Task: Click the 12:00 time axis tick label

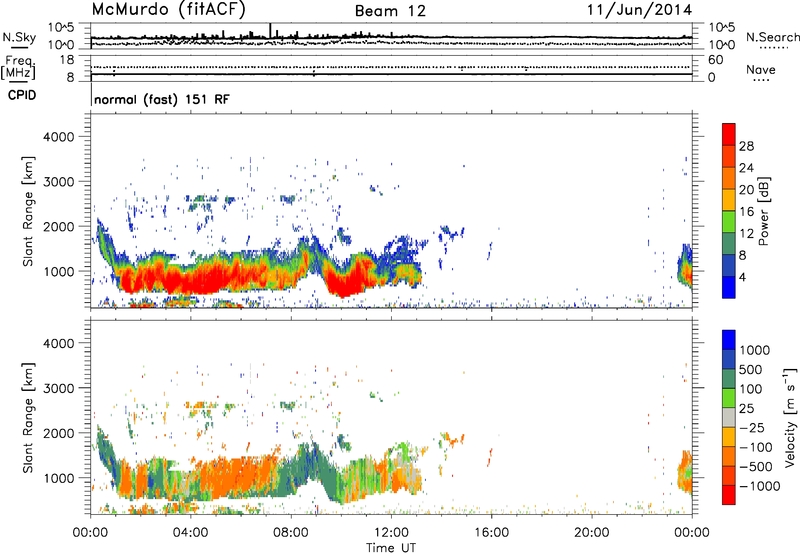Action: click(x=391, y=533)
